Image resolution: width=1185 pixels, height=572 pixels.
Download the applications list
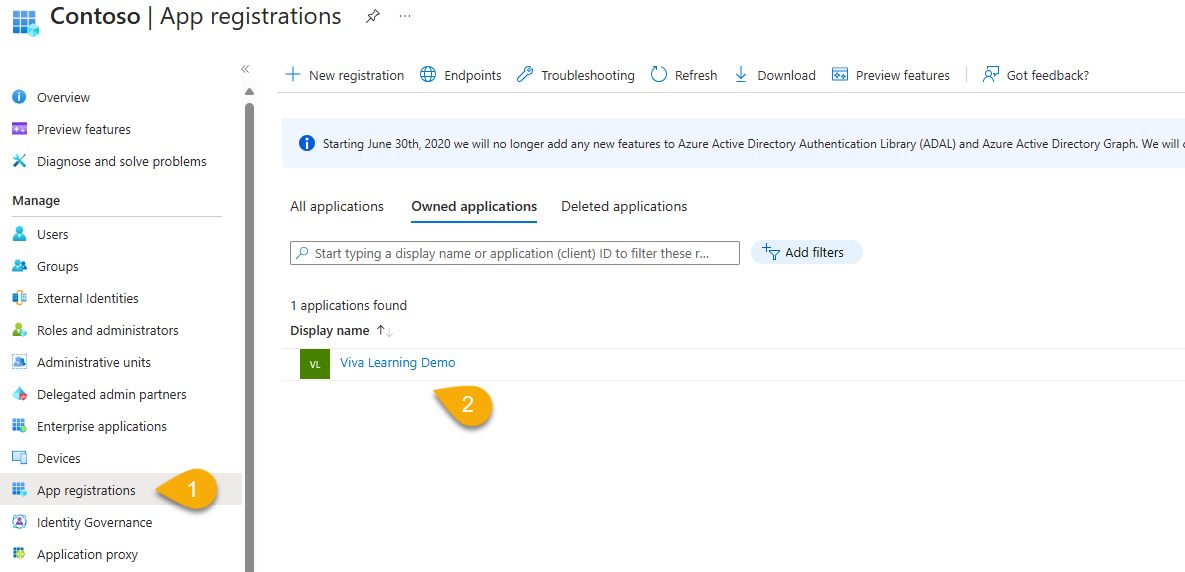775,75
